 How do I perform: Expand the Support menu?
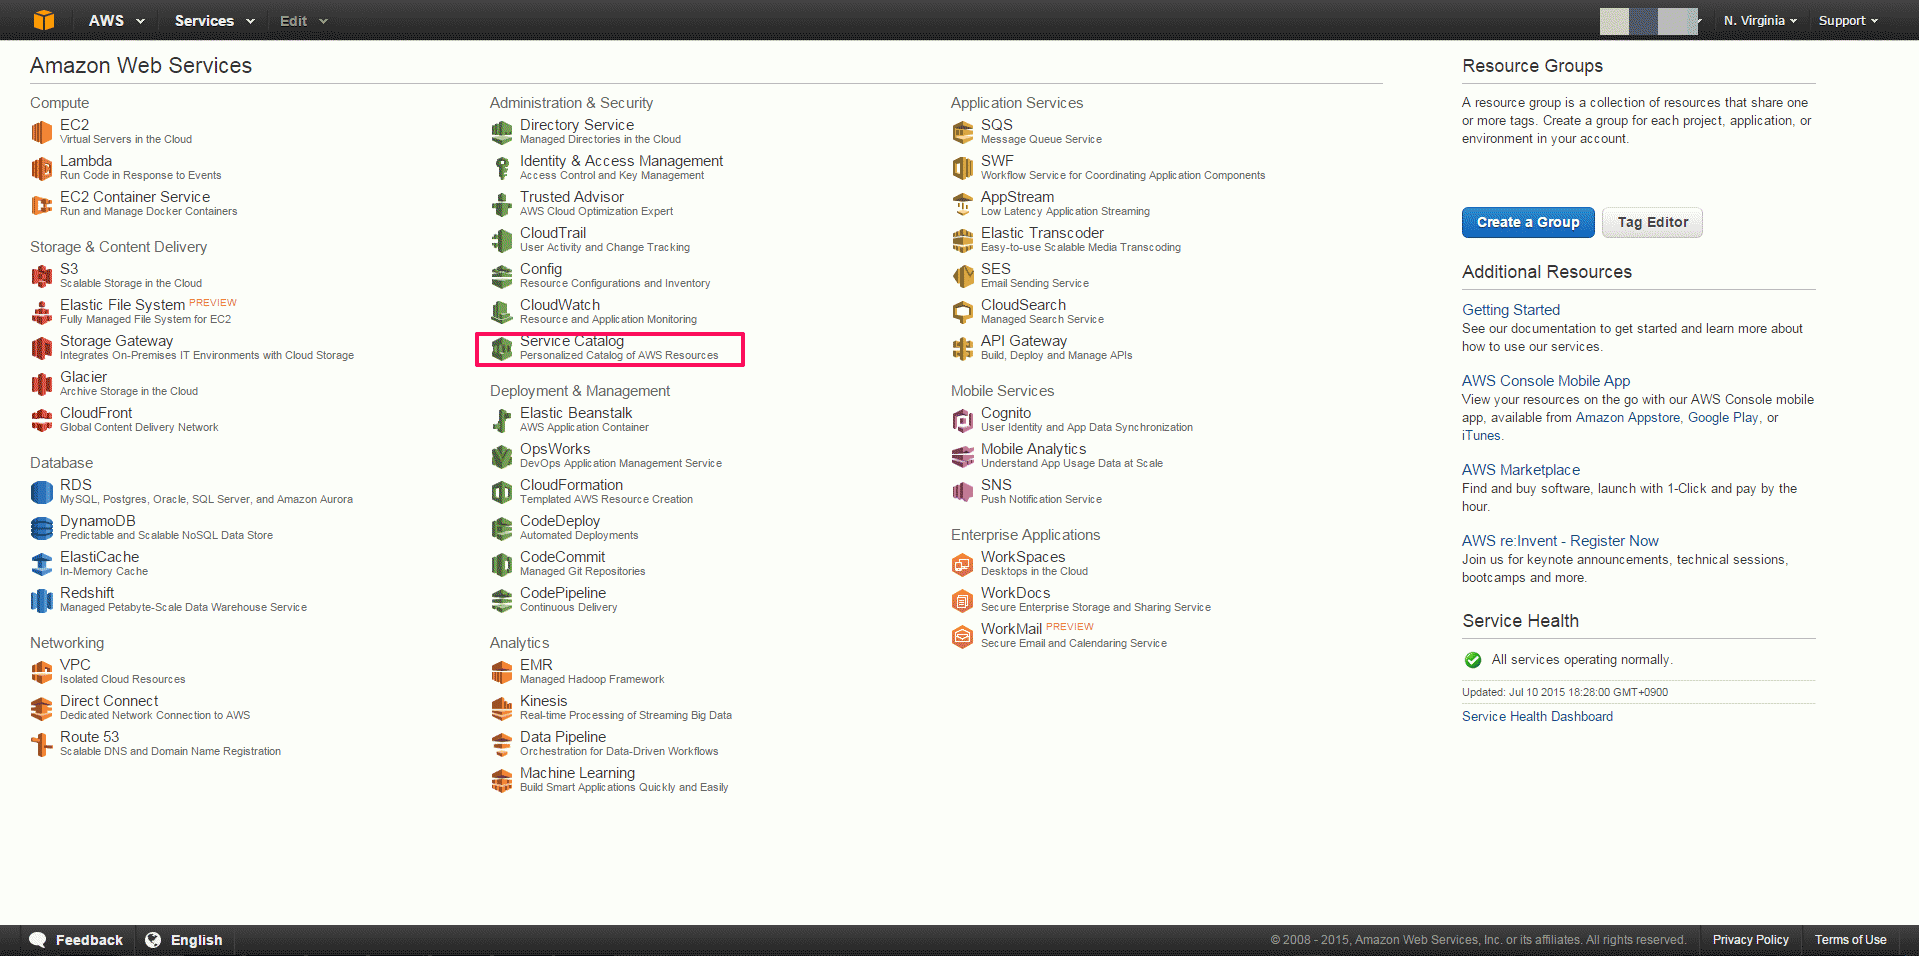click(1848, 20)
